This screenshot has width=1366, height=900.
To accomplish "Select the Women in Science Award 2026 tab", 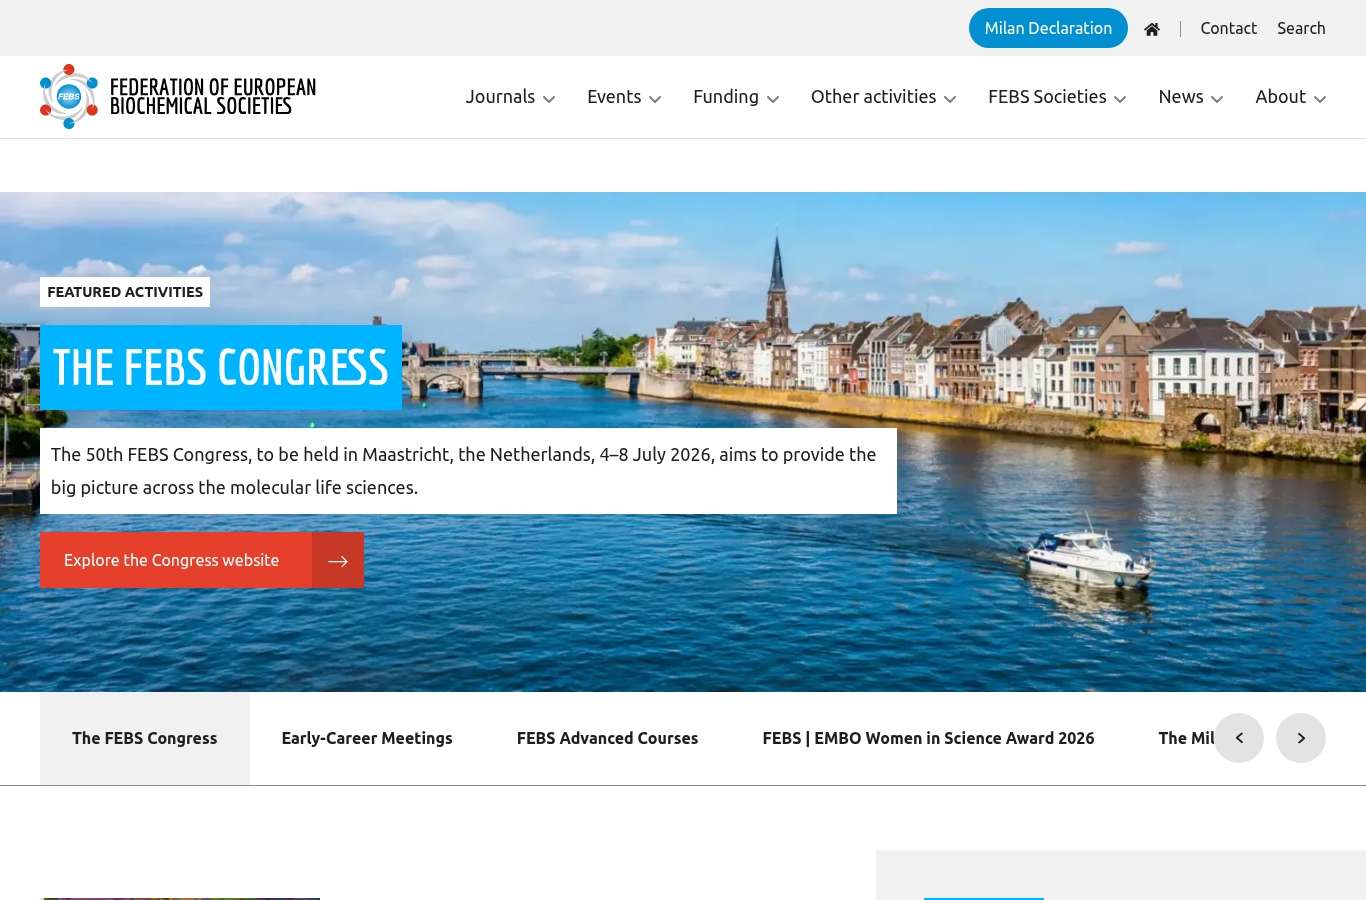I will point(928,738).
